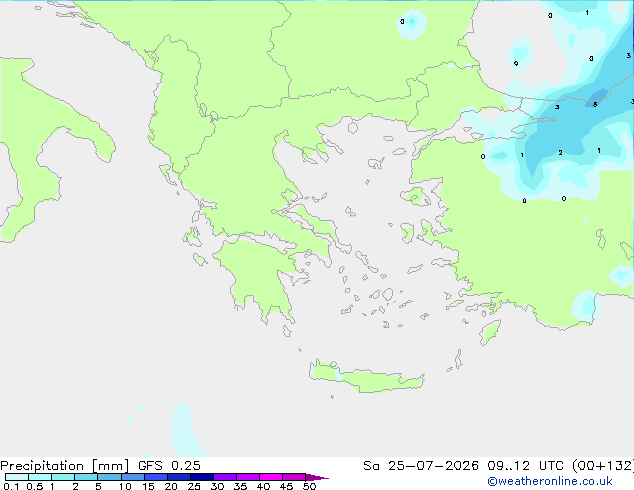
Task: Click the weatheronline.co.uk copyright link
Action: click(550, 481)
